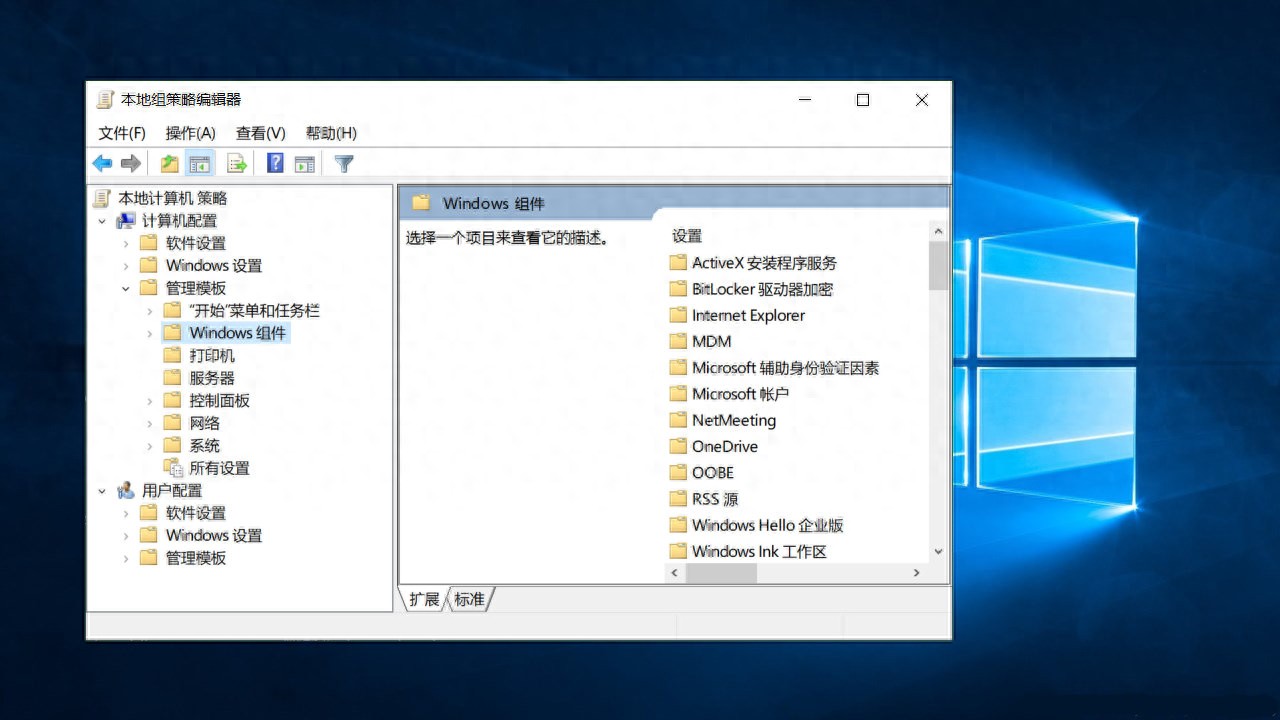Click the vertical scrollbar thumb in list
This screenshot has width=1280, height=720.
click(x=938, y=265)
